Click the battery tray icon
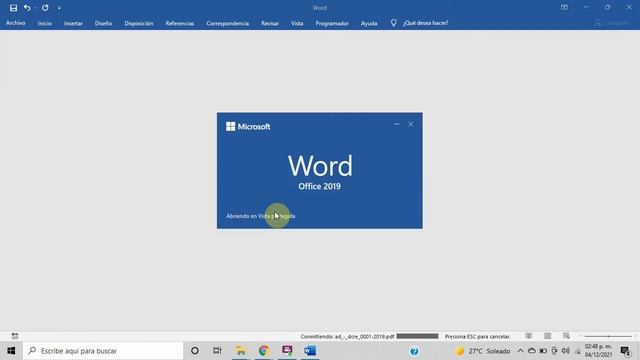Viewport: 640px width, 360px height. pyautogui.click(x=543, y=351)
